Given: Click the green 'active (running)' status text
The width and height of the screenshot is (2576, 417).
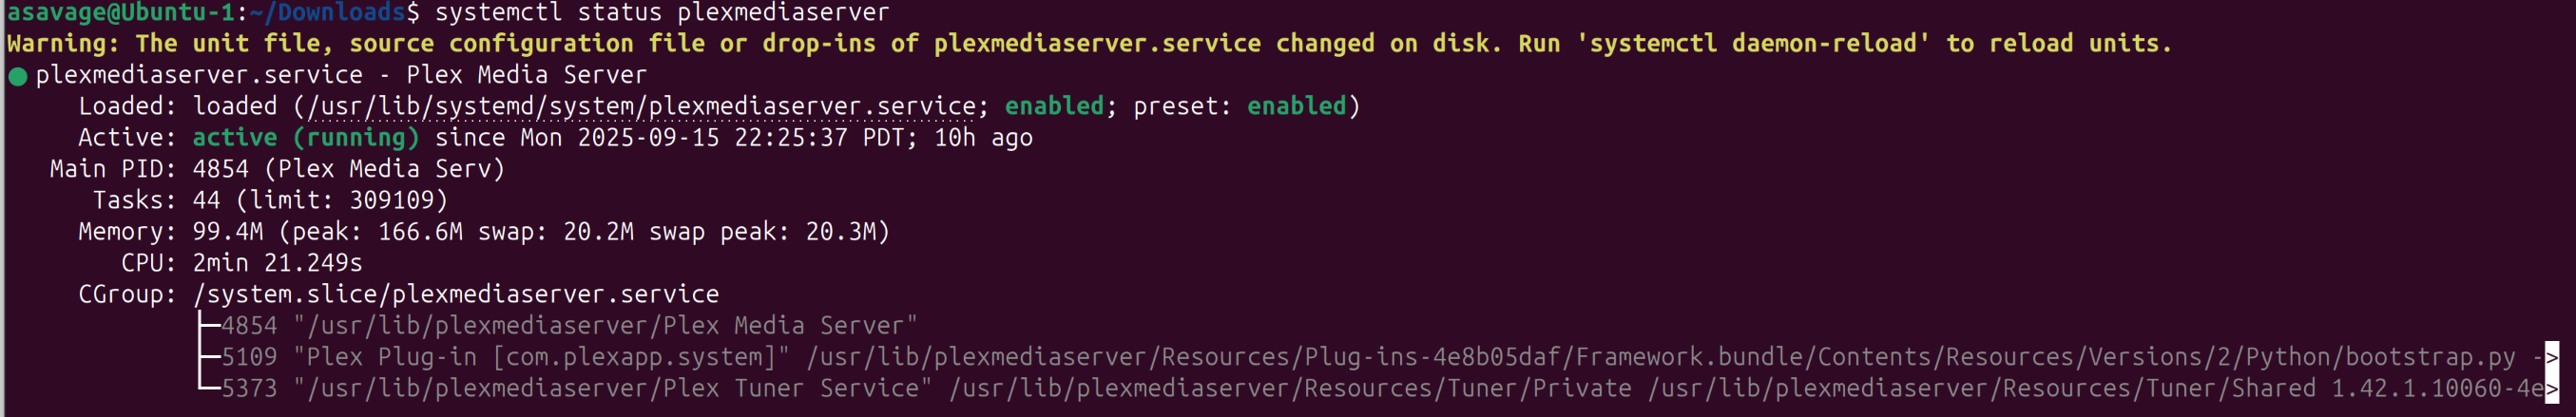Looking at the screenshot, I should click(305, 137).
